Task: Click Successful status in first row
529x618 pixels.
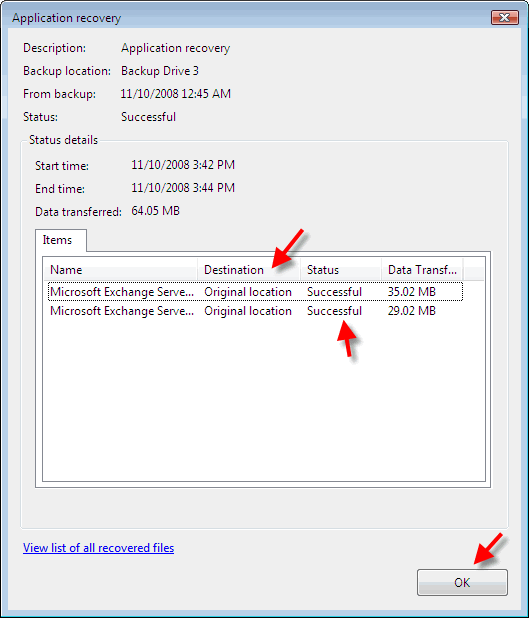Action: point(334,292)
